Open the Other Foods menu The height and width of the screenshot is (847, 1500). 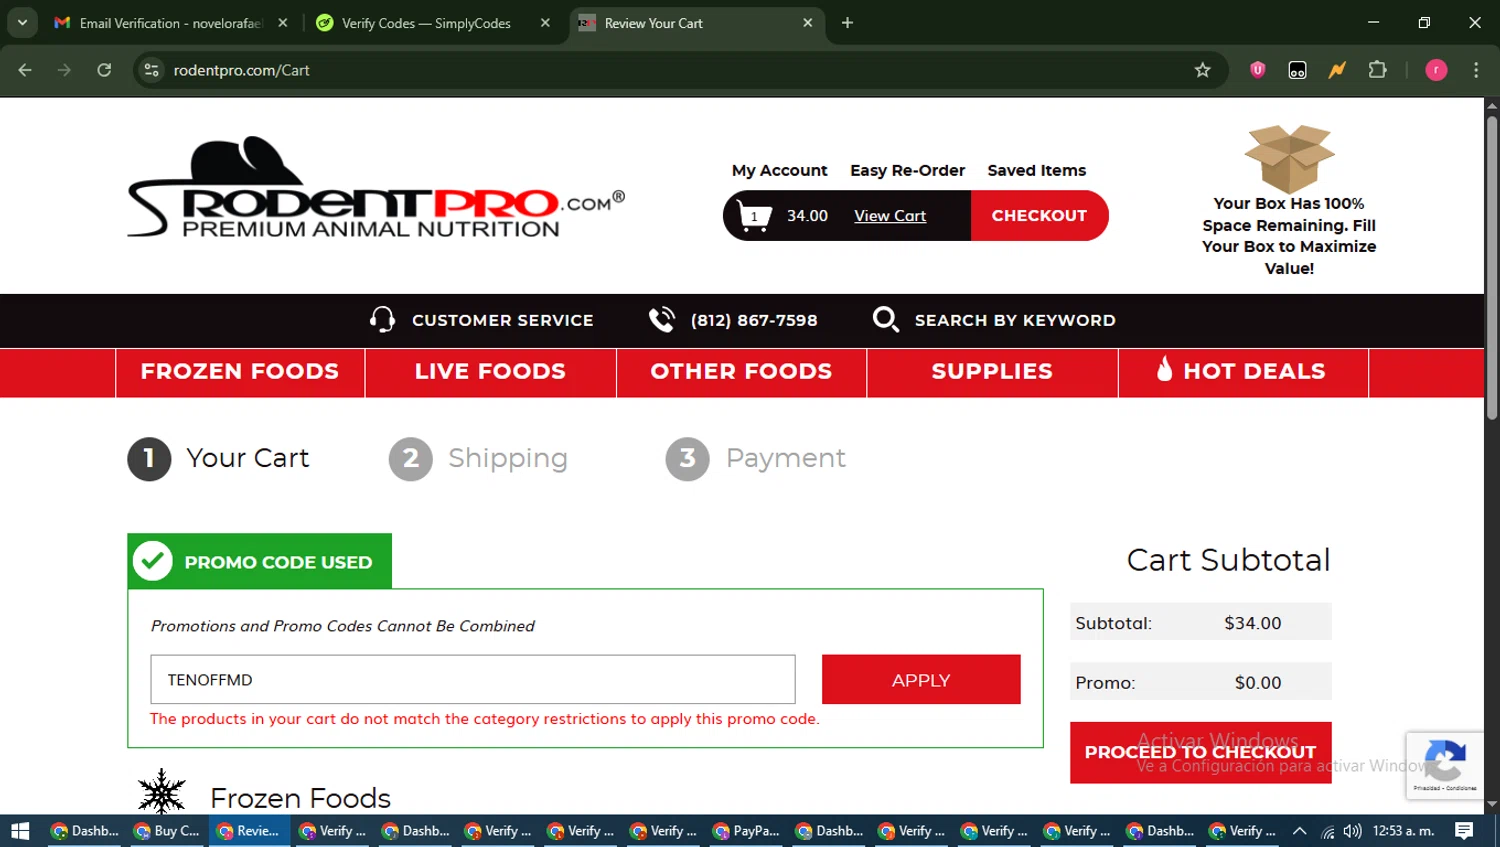(x=741, y=371)
